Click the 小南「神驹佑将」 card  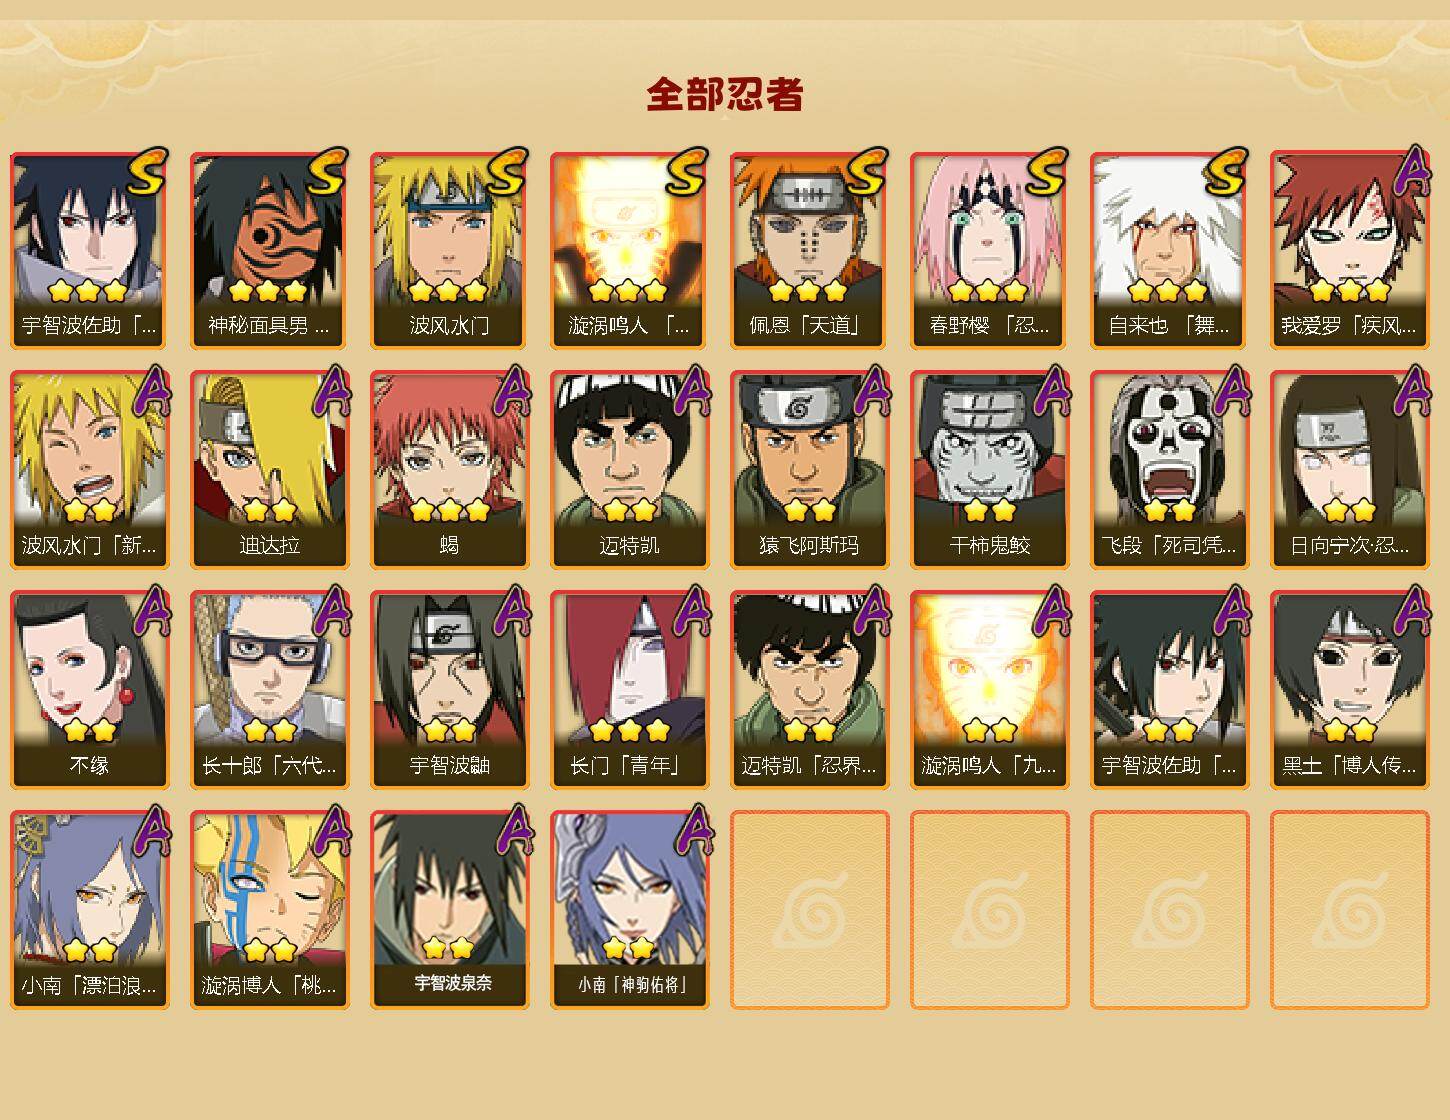[x=629, y=910]
